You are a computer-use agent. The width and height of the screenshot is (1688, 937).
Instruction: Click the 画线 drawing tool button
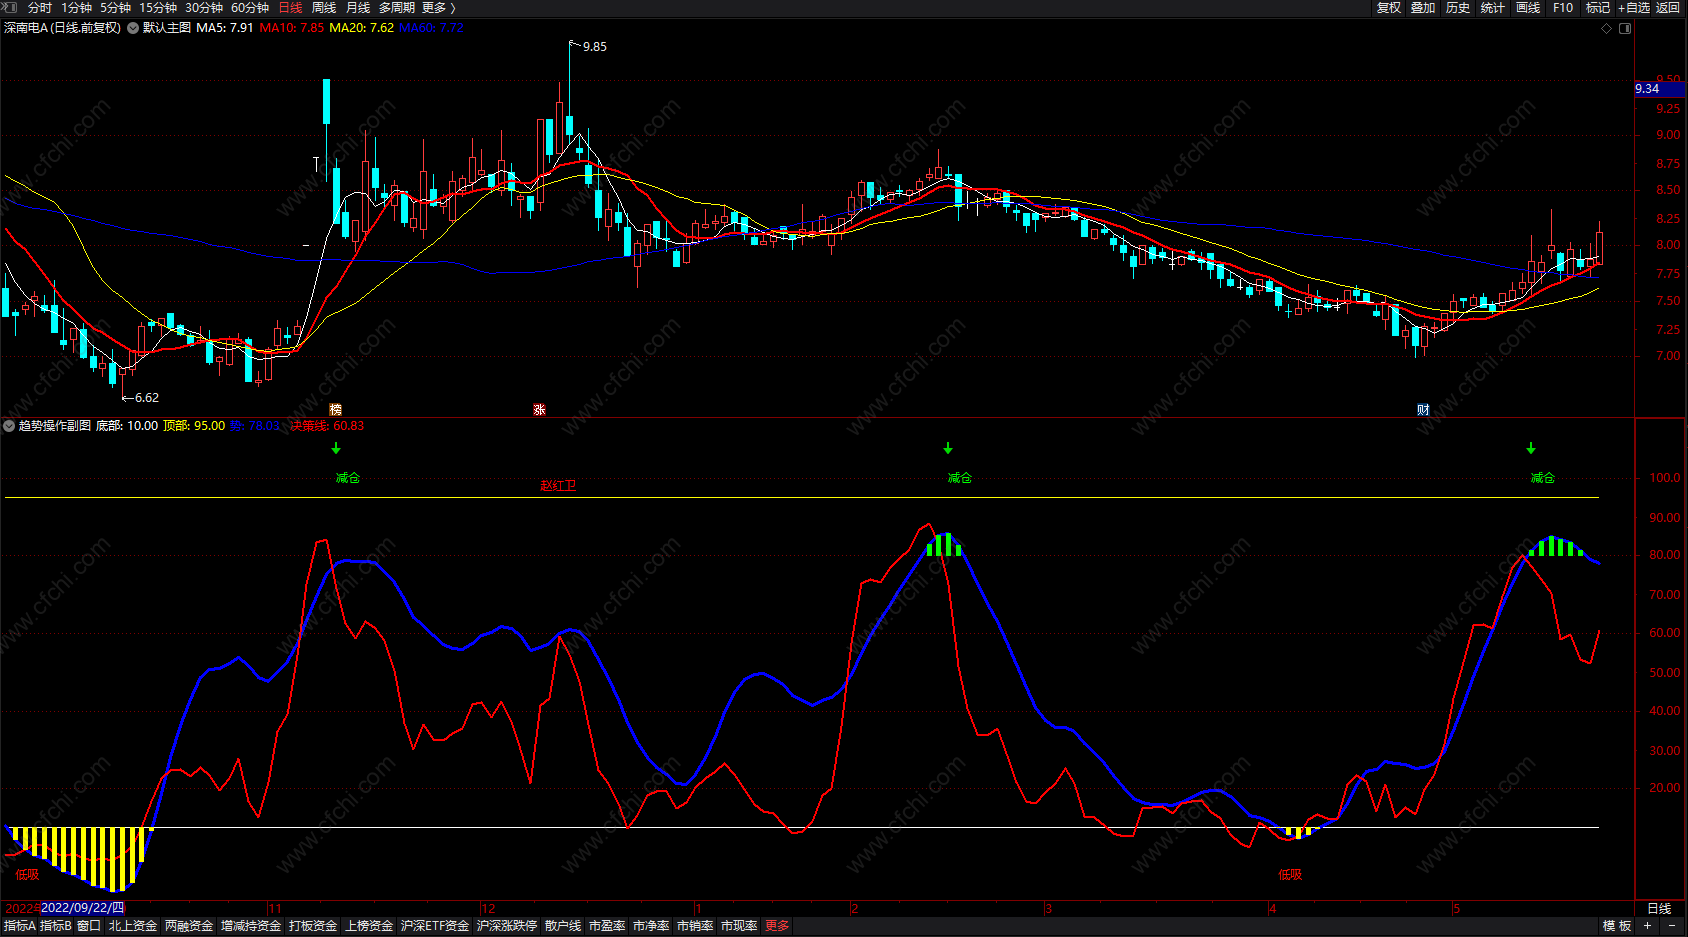click(x=1528, y=8)
